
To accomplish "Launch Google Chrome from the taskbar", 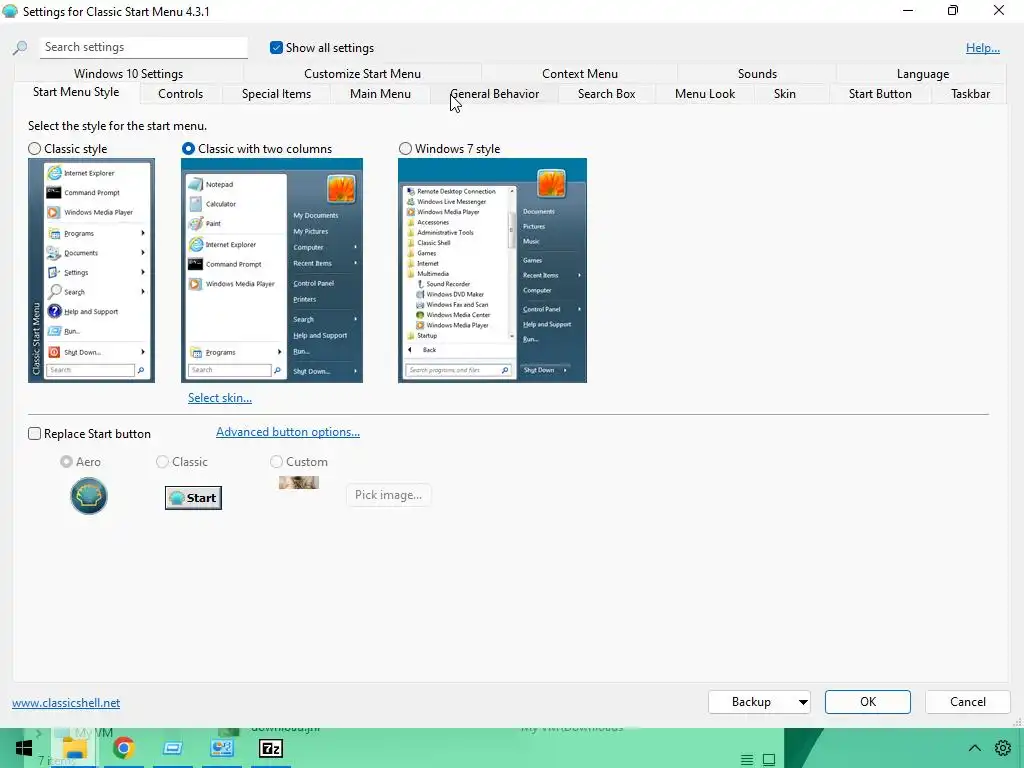I will (x=123, y=748).
